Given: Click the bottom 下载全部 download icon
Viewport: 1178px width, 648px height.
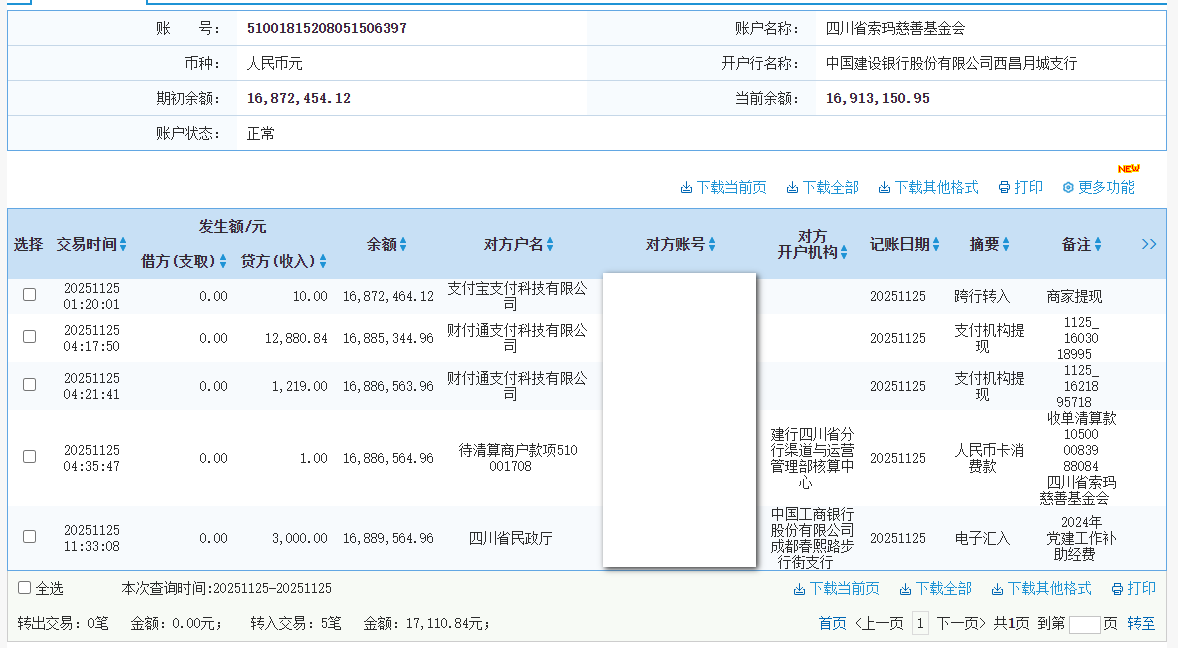Looking at the screenshot, I should click(x=905, y=589).
